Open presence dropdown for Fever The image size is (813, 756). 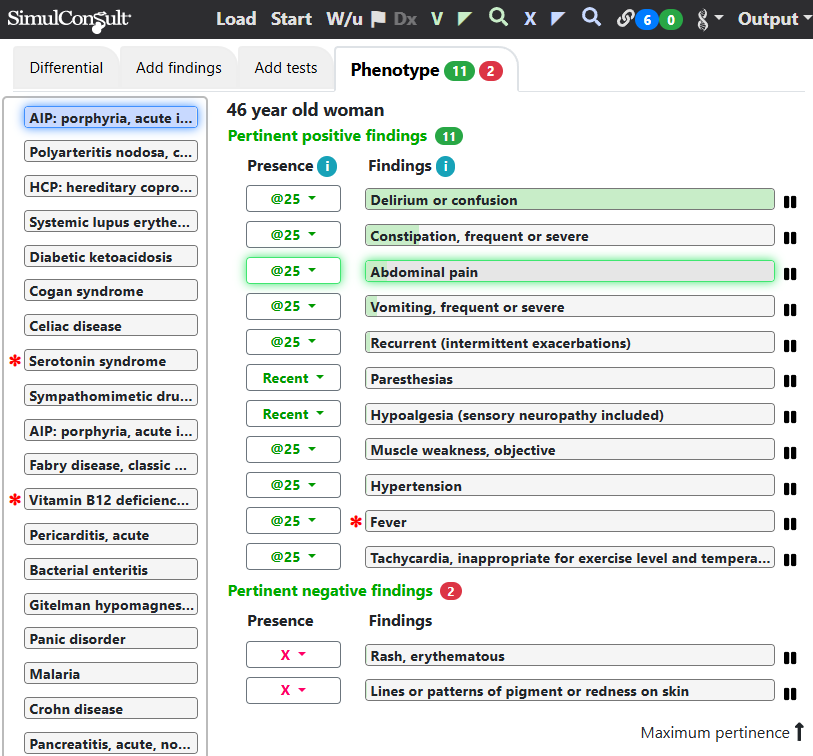pyautogui.click(x=293, y=520)
